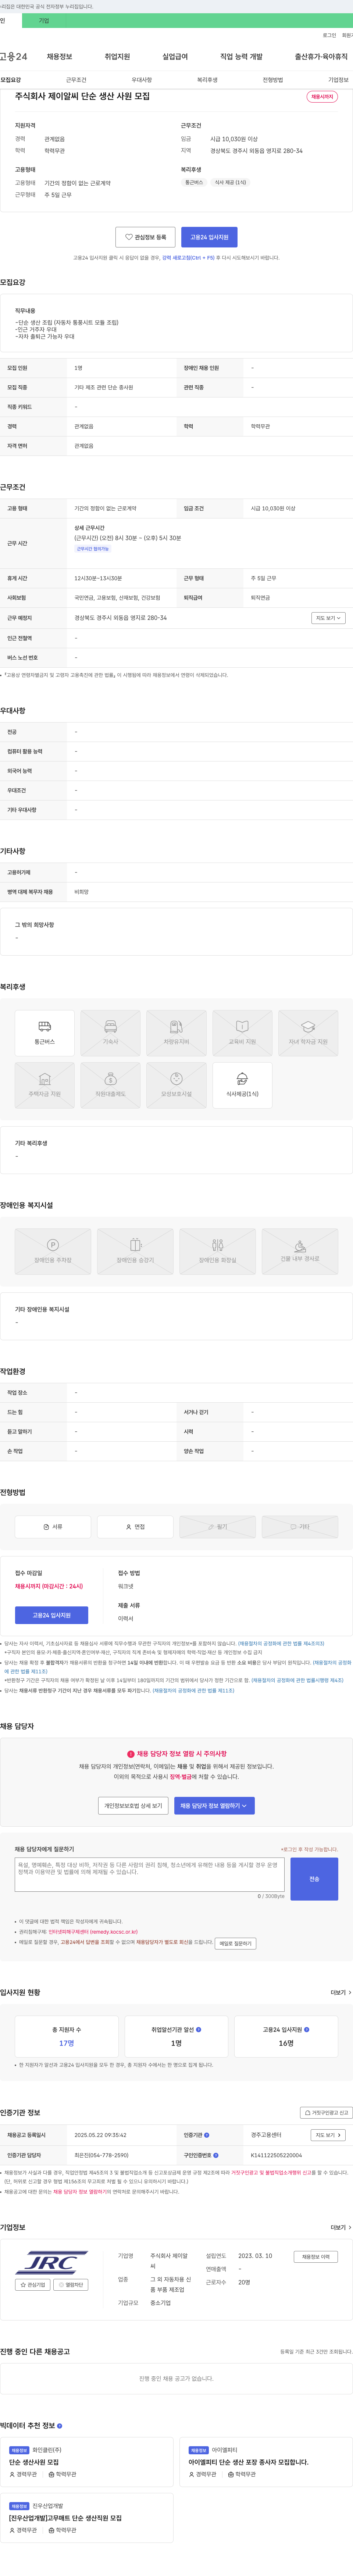Click 전송 button to send the question

click(314, 1878)
